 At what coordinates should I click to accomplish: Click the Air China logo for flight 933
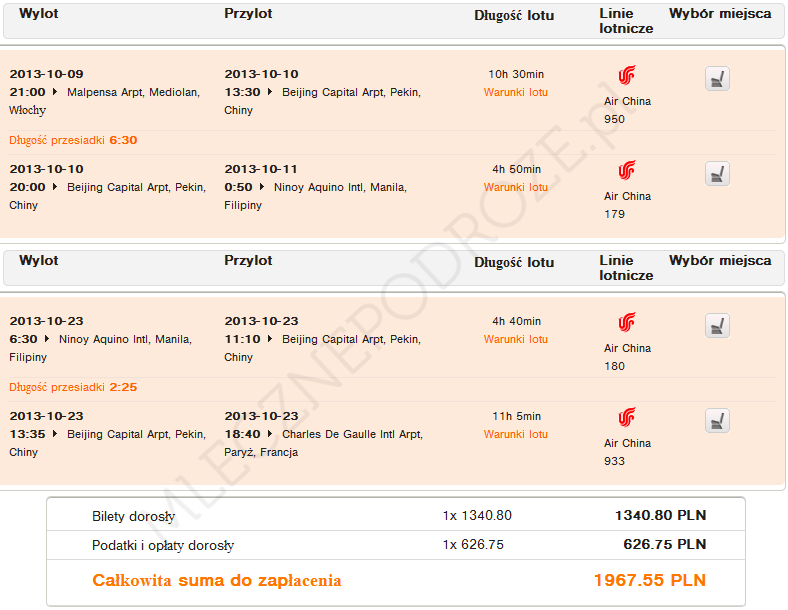click(x=627, y=418)
